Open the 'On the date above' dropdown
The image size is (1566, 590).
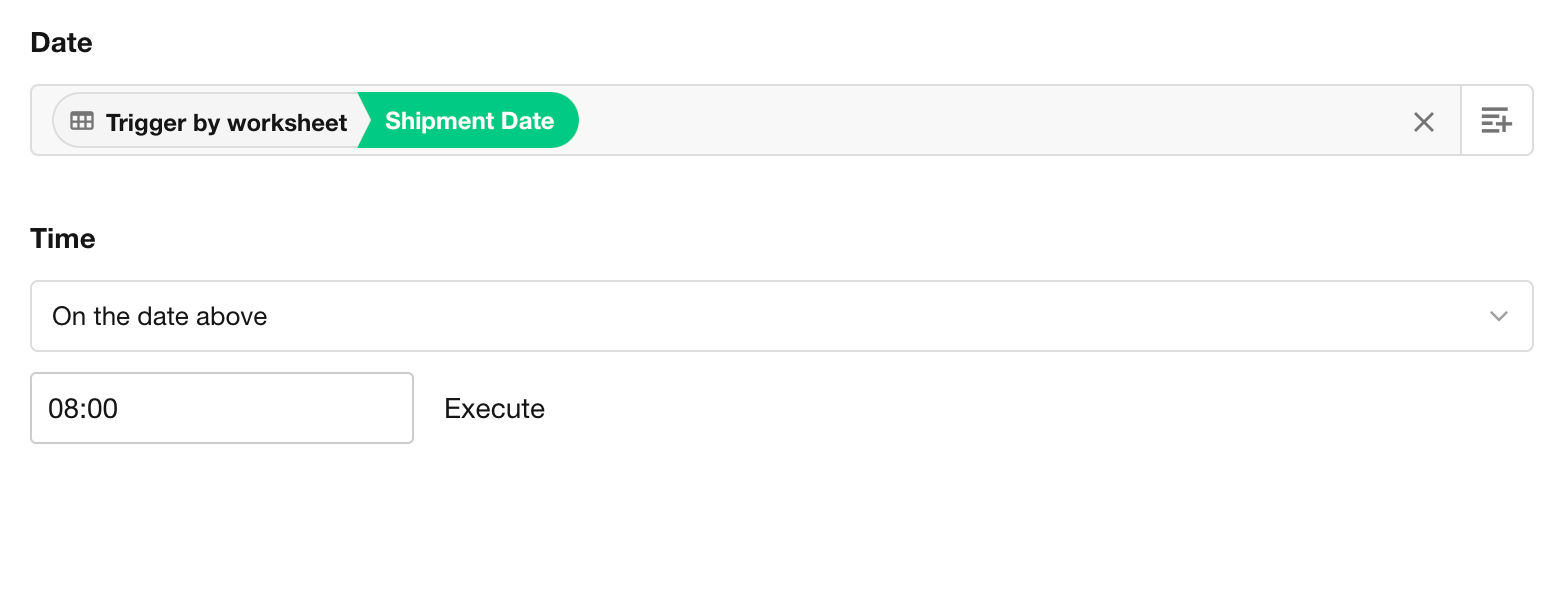click(x=780, y=316)
